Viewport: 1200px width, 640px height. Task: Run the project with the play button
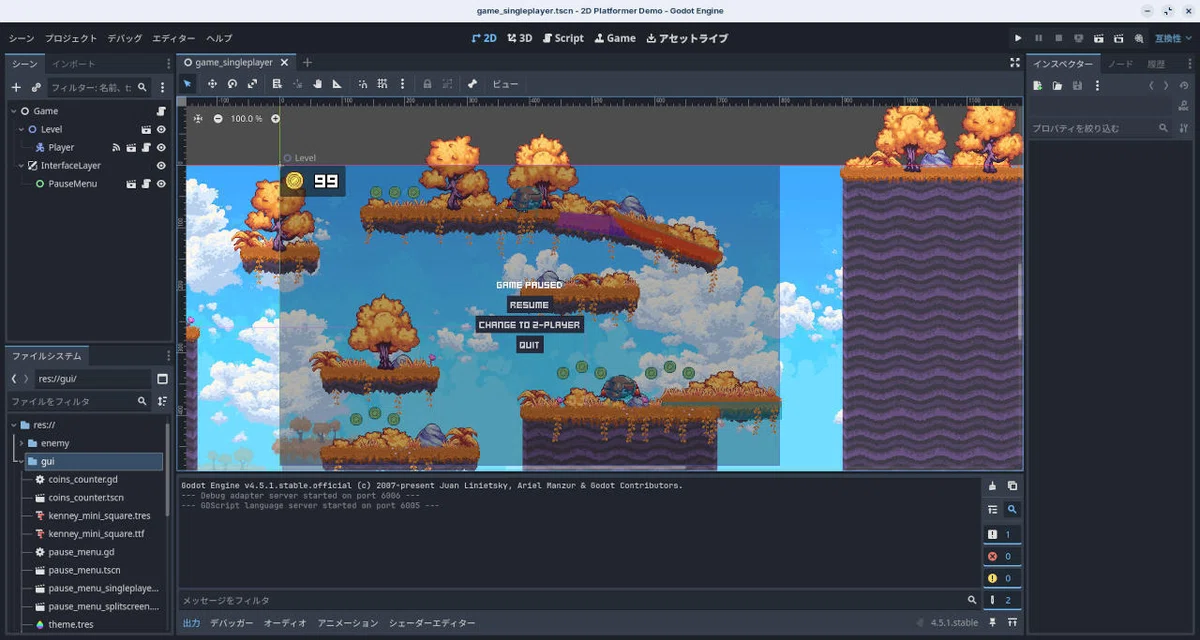[x=1018, y=38]
